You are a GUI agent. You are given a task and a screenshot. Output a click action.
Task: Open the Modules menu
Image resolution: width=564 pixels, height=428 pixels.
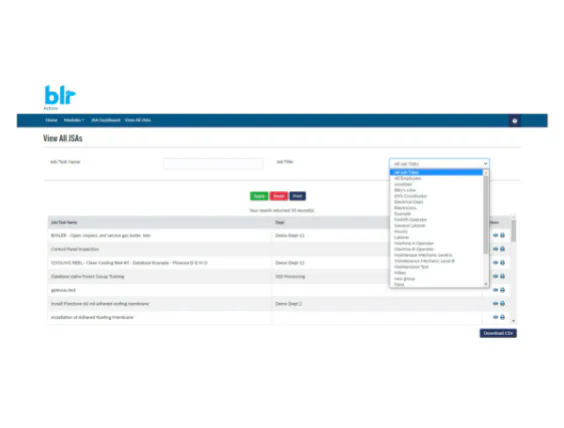click(x=74, y=120)
